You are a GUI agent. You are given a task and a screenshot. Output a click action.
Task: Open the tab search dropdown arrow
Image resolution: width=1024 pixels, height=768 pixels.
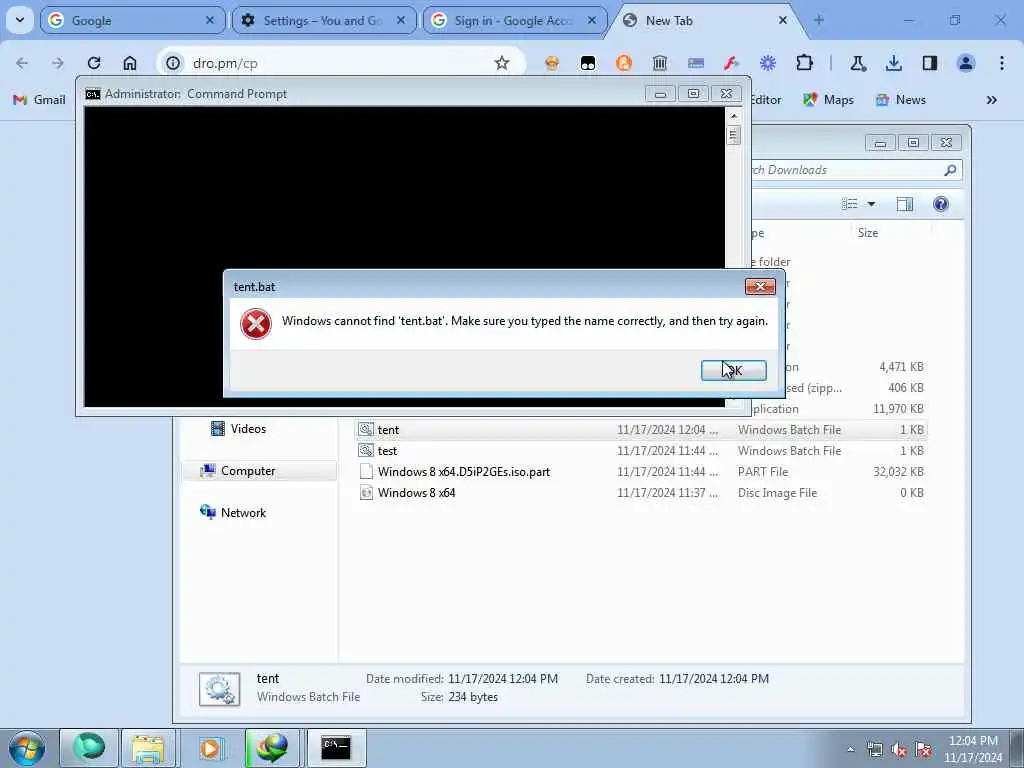point(20,20)
